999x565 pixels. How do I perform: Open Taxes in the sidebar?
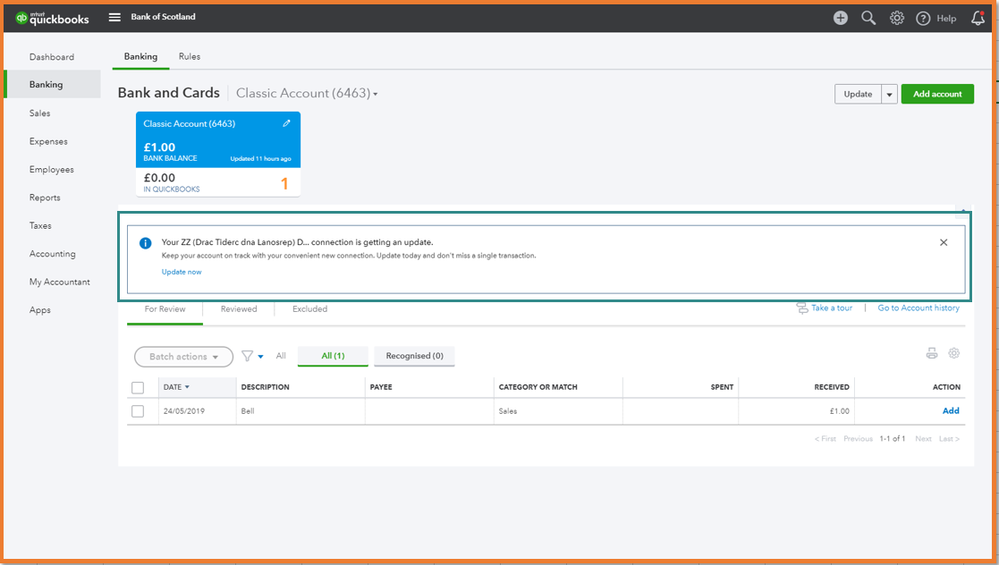(40, 225)
